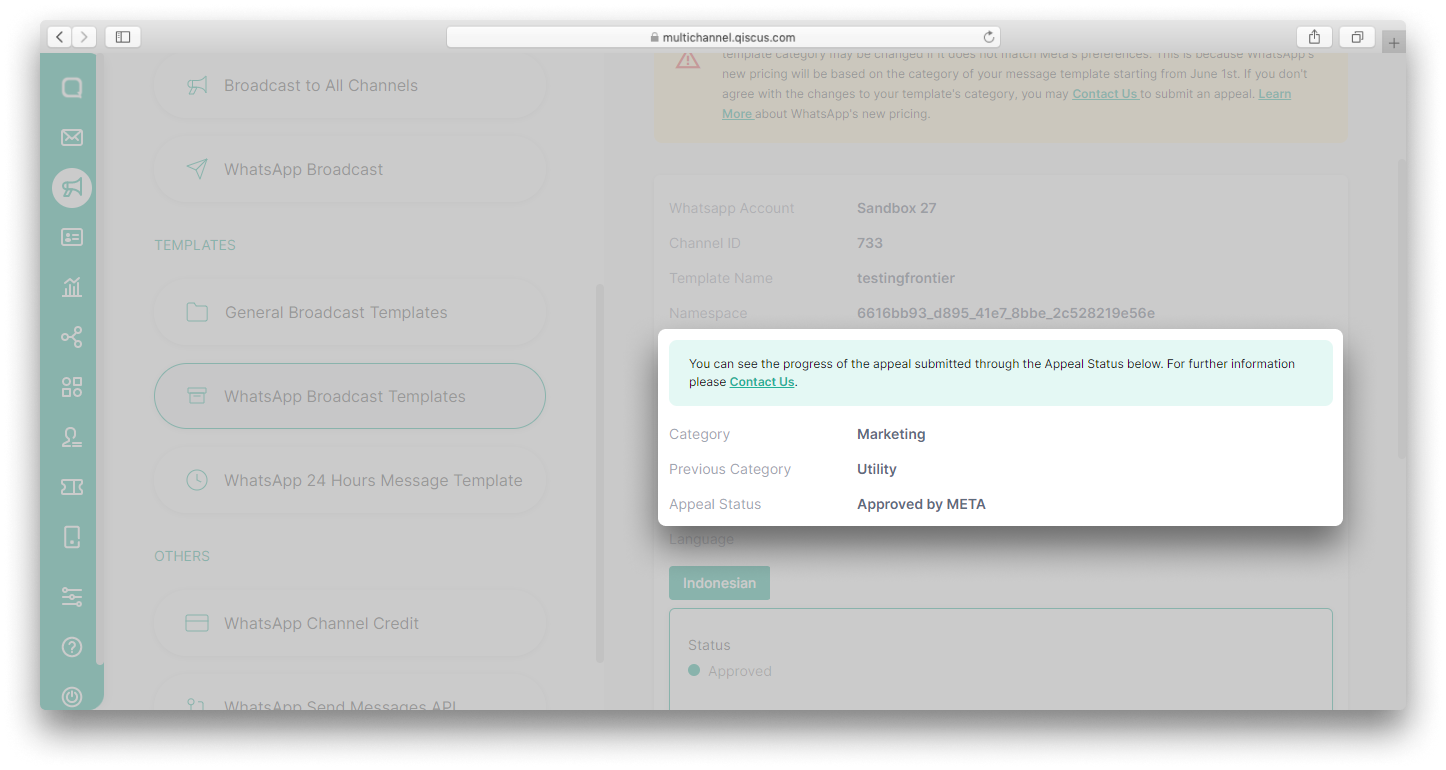The image size is (1446, 770).
Task: Toggle the Safari sidebar button
Action: point(123,37)
